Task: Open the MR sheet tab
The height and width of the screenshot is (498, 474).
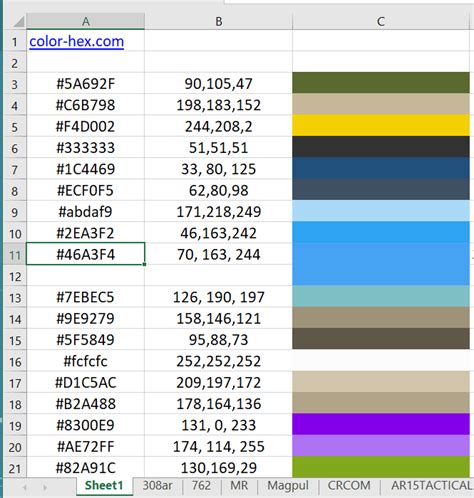Action: coord(239,486)
